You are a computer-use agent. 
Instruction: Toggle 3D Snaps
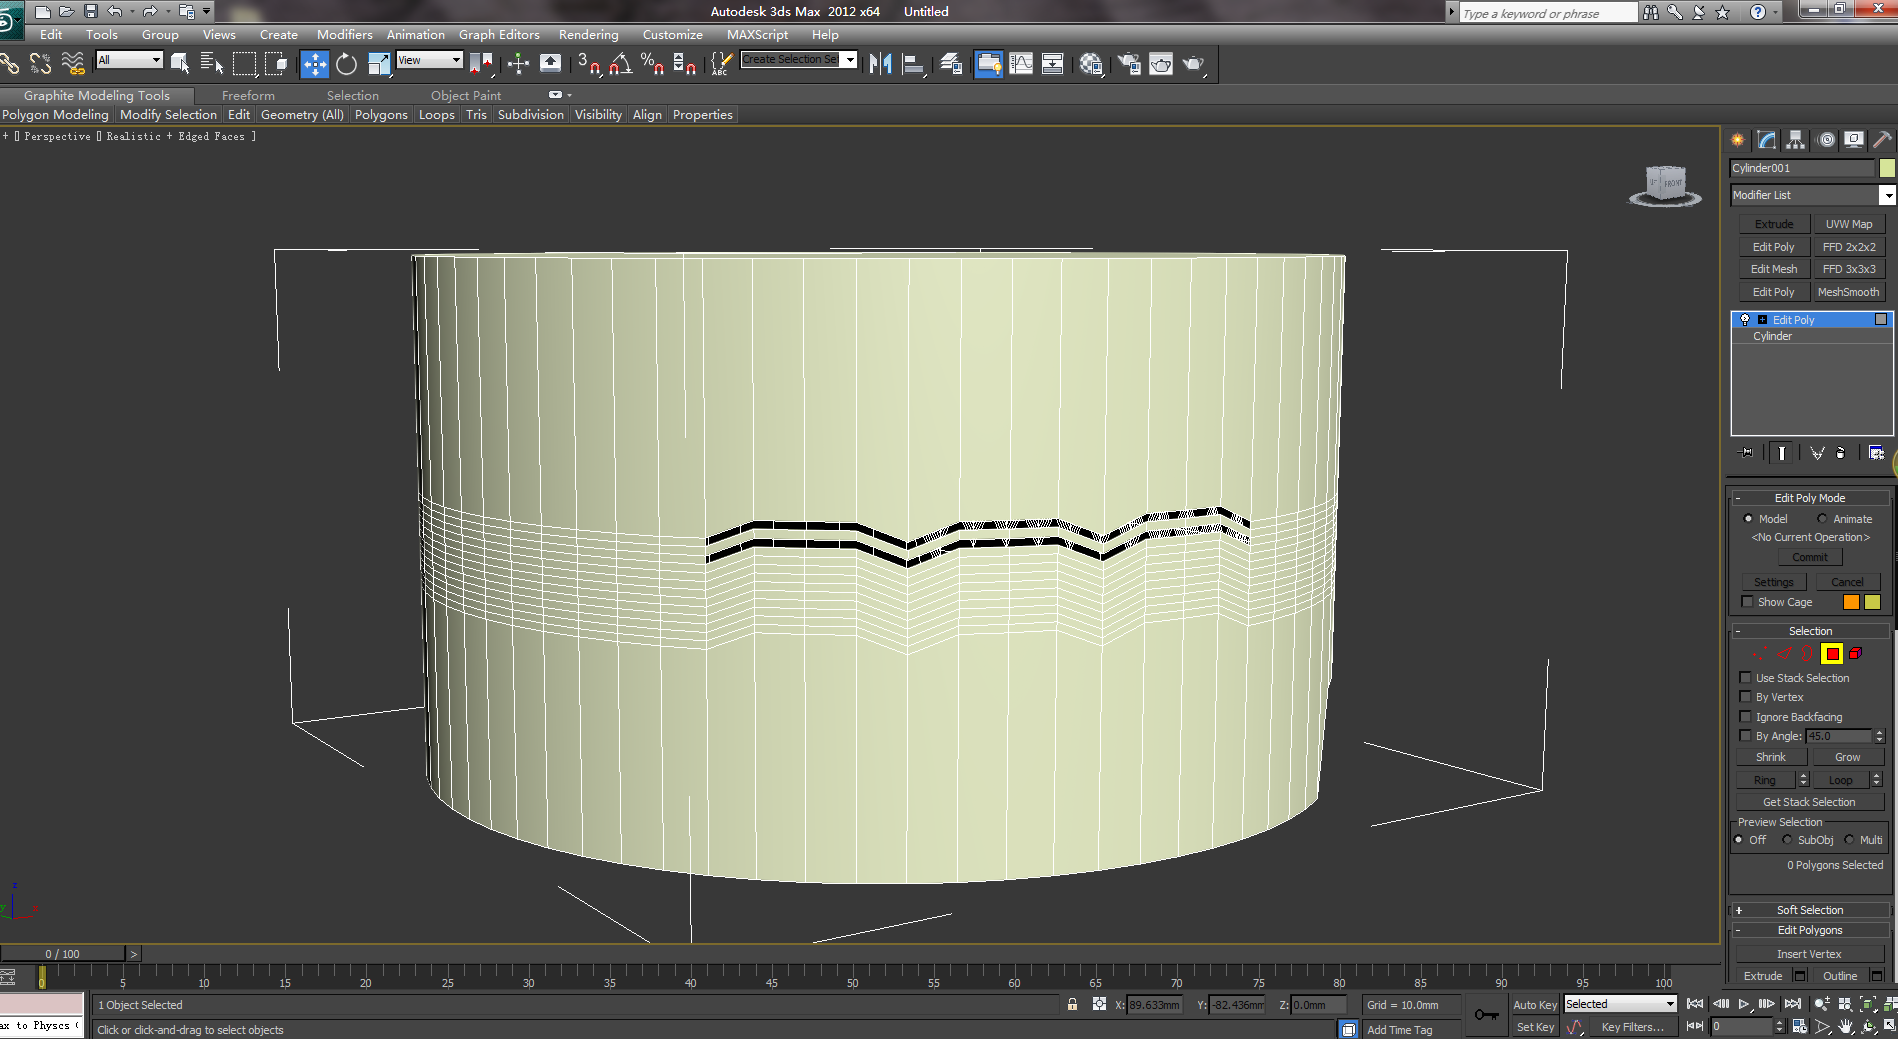(x=588, y=64)
